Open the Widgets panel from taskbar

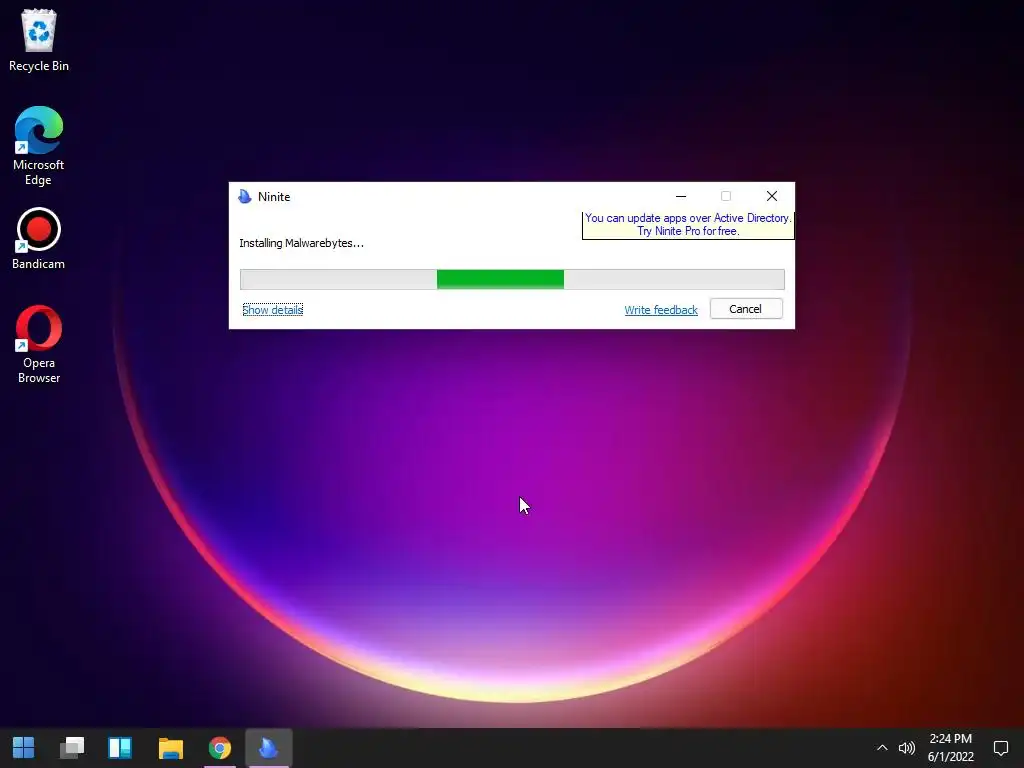[120, 748]
